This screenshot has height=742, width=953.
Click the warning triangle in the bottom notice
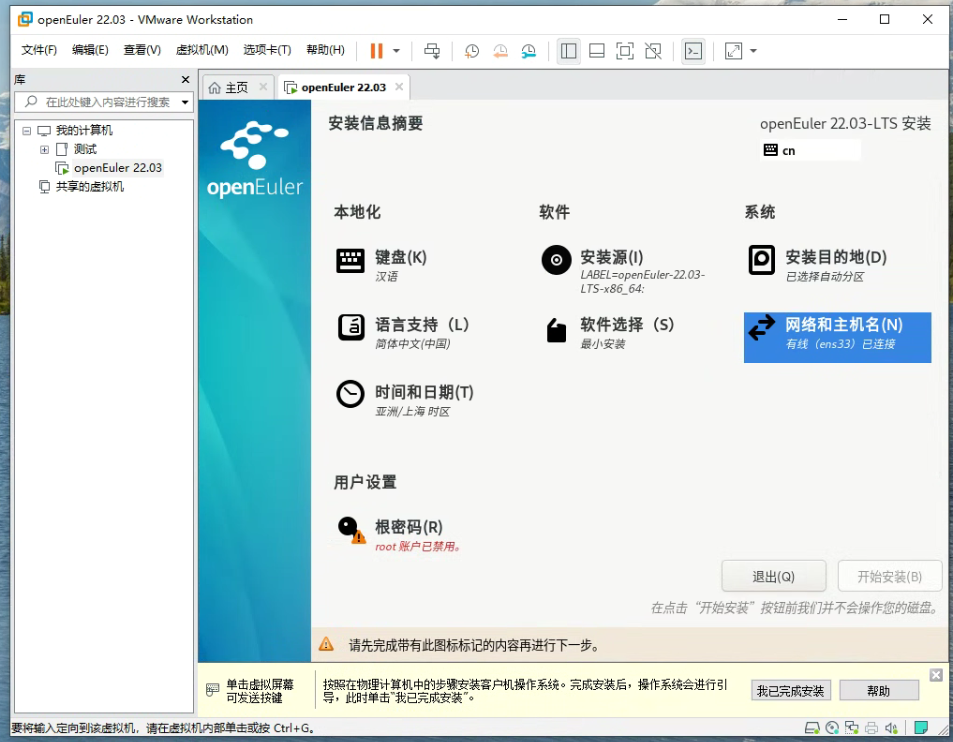326,644
